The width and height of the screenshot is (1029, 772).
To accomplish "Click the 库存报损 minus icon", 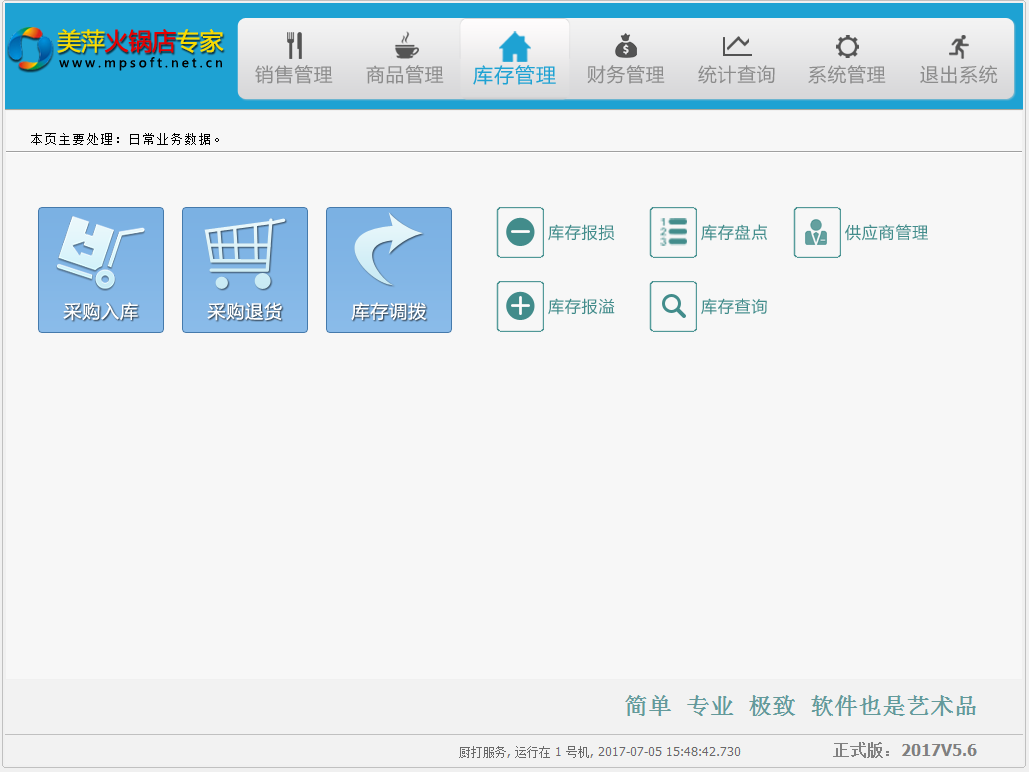I will pos(520,233).
